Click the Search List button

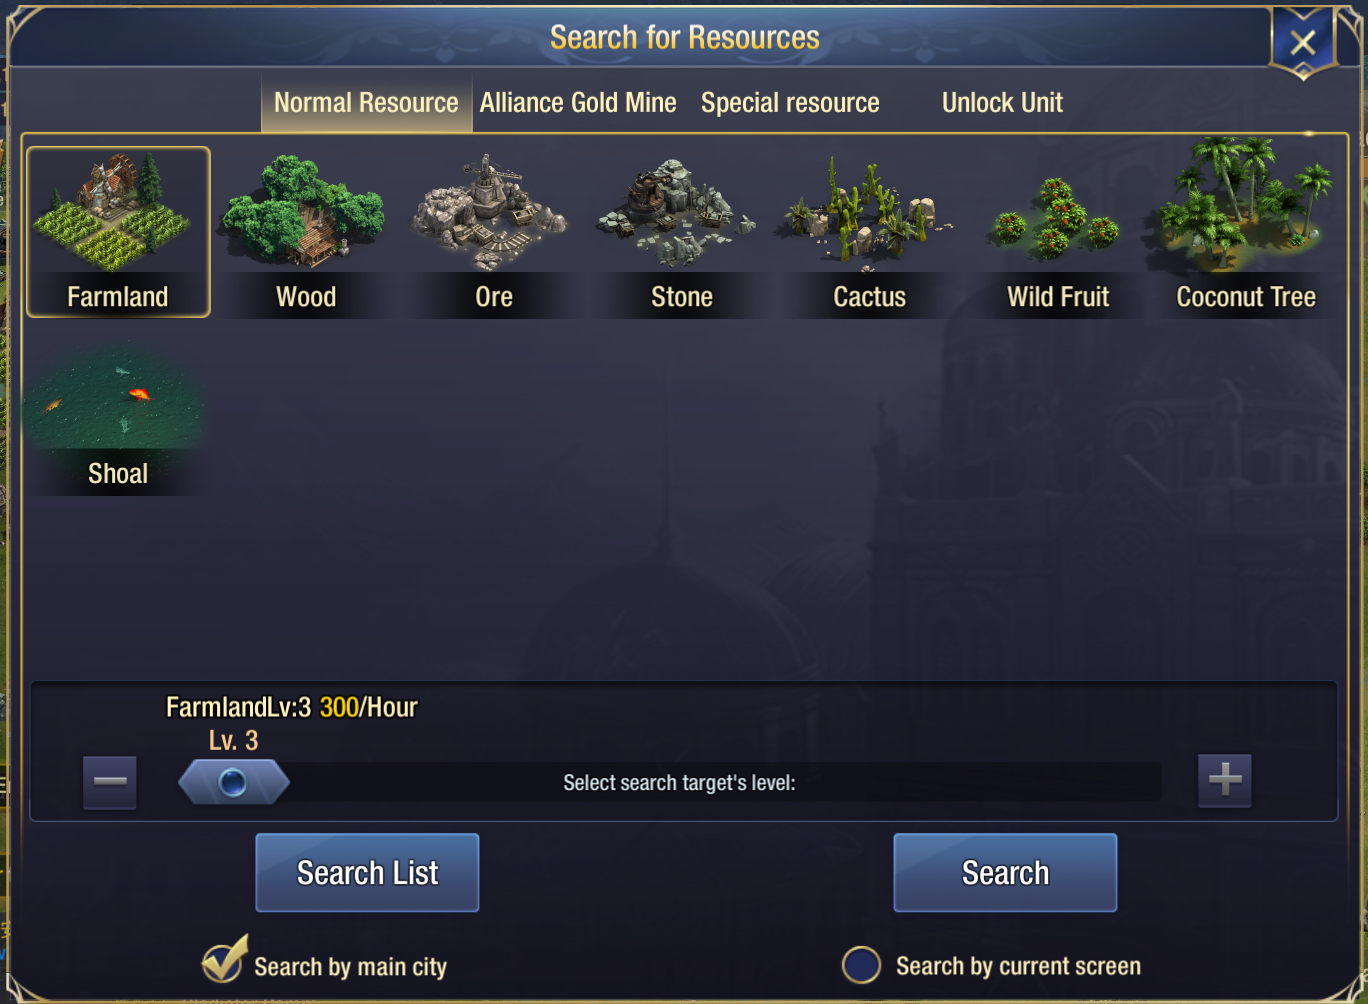[367, 873]
